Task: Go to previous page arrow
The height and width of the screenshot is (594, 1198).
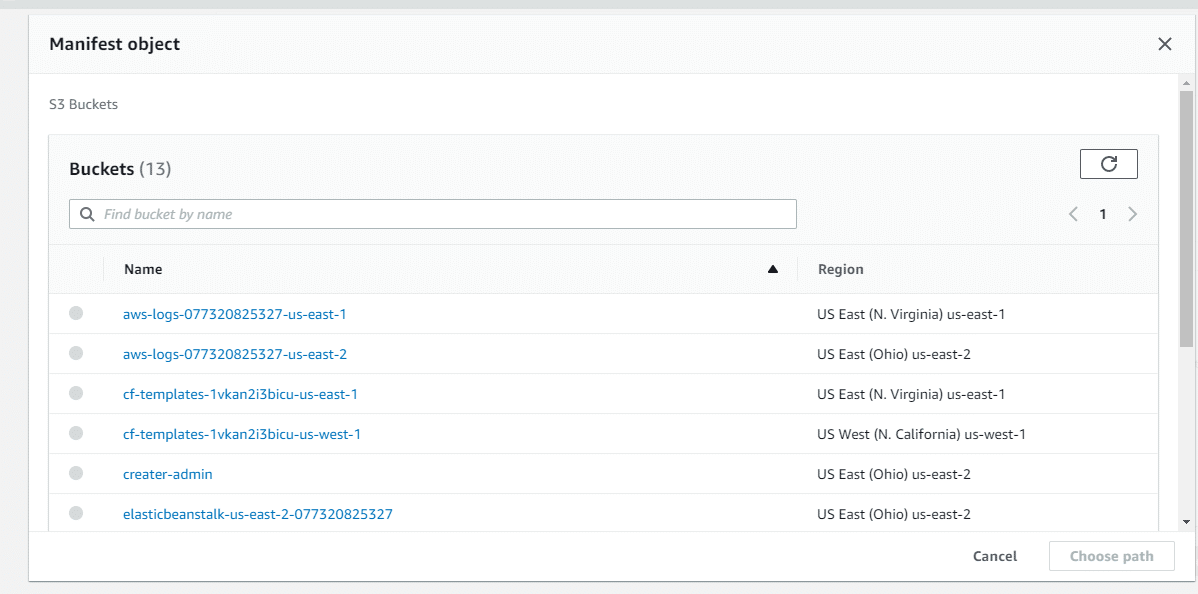Action: pyautogui.click(x=1073, y=214)
